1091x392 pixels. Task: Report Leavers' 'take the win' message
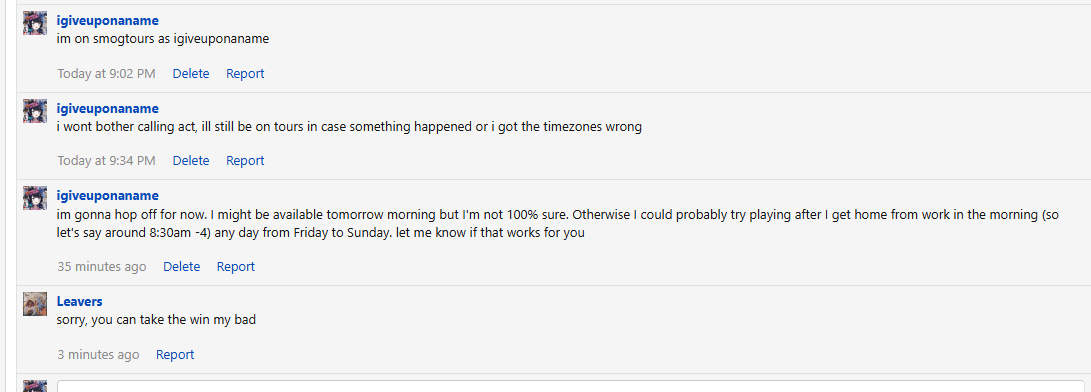point(175,354)
